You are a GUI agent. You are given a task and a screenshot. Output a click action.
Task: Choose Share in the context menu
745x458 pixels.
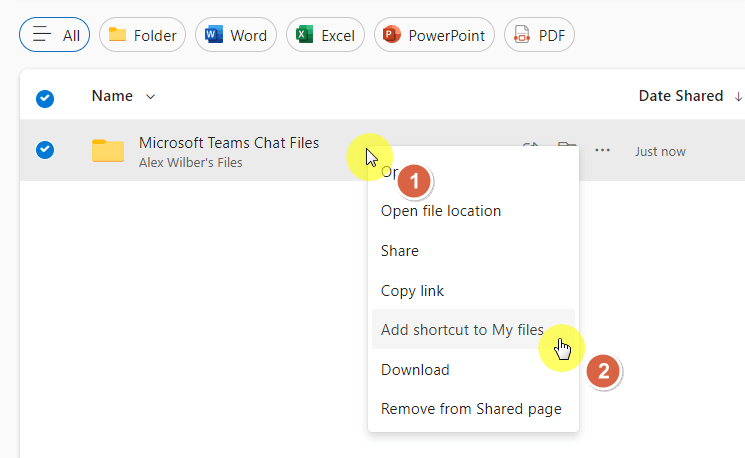[473, 250]
